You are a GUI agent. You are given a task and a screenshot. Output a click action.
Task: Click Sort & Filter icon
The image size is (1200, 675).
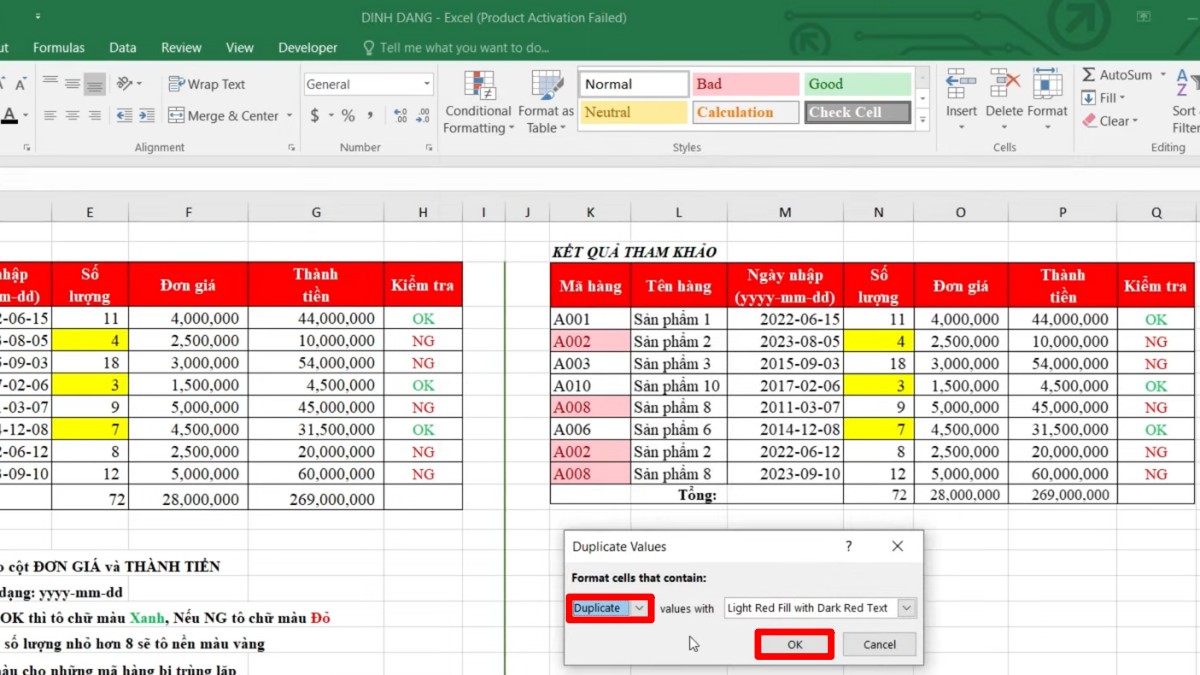(x=1186, y=82)
